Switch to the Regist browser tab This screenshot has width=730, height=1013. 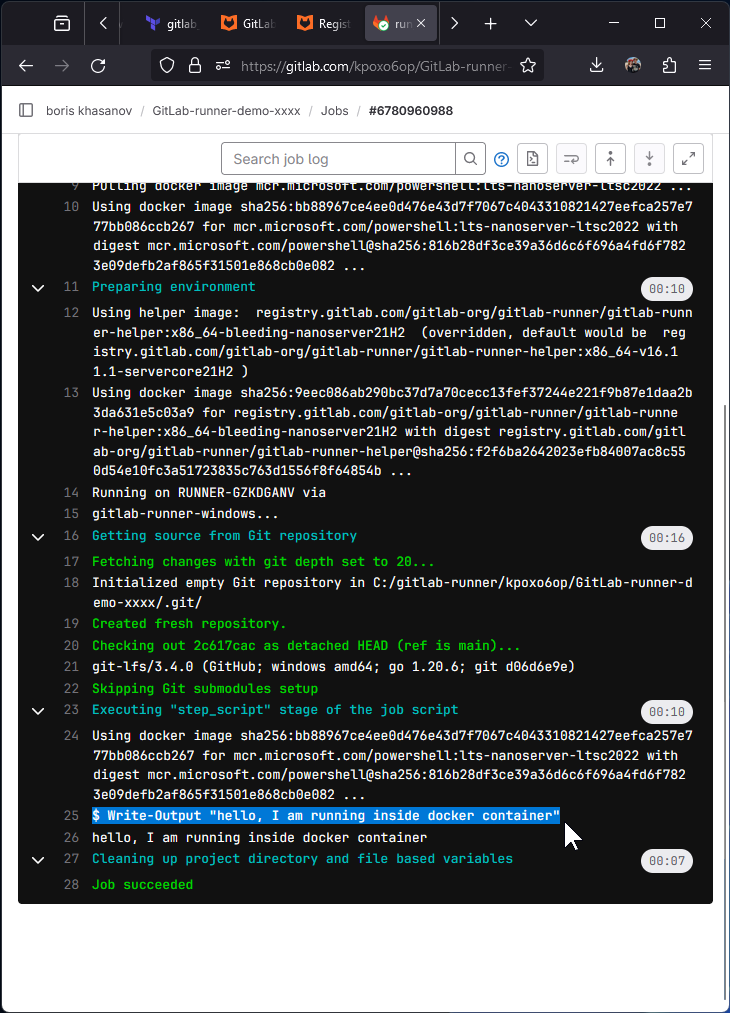pyautogui.click(x=325, y=23)
